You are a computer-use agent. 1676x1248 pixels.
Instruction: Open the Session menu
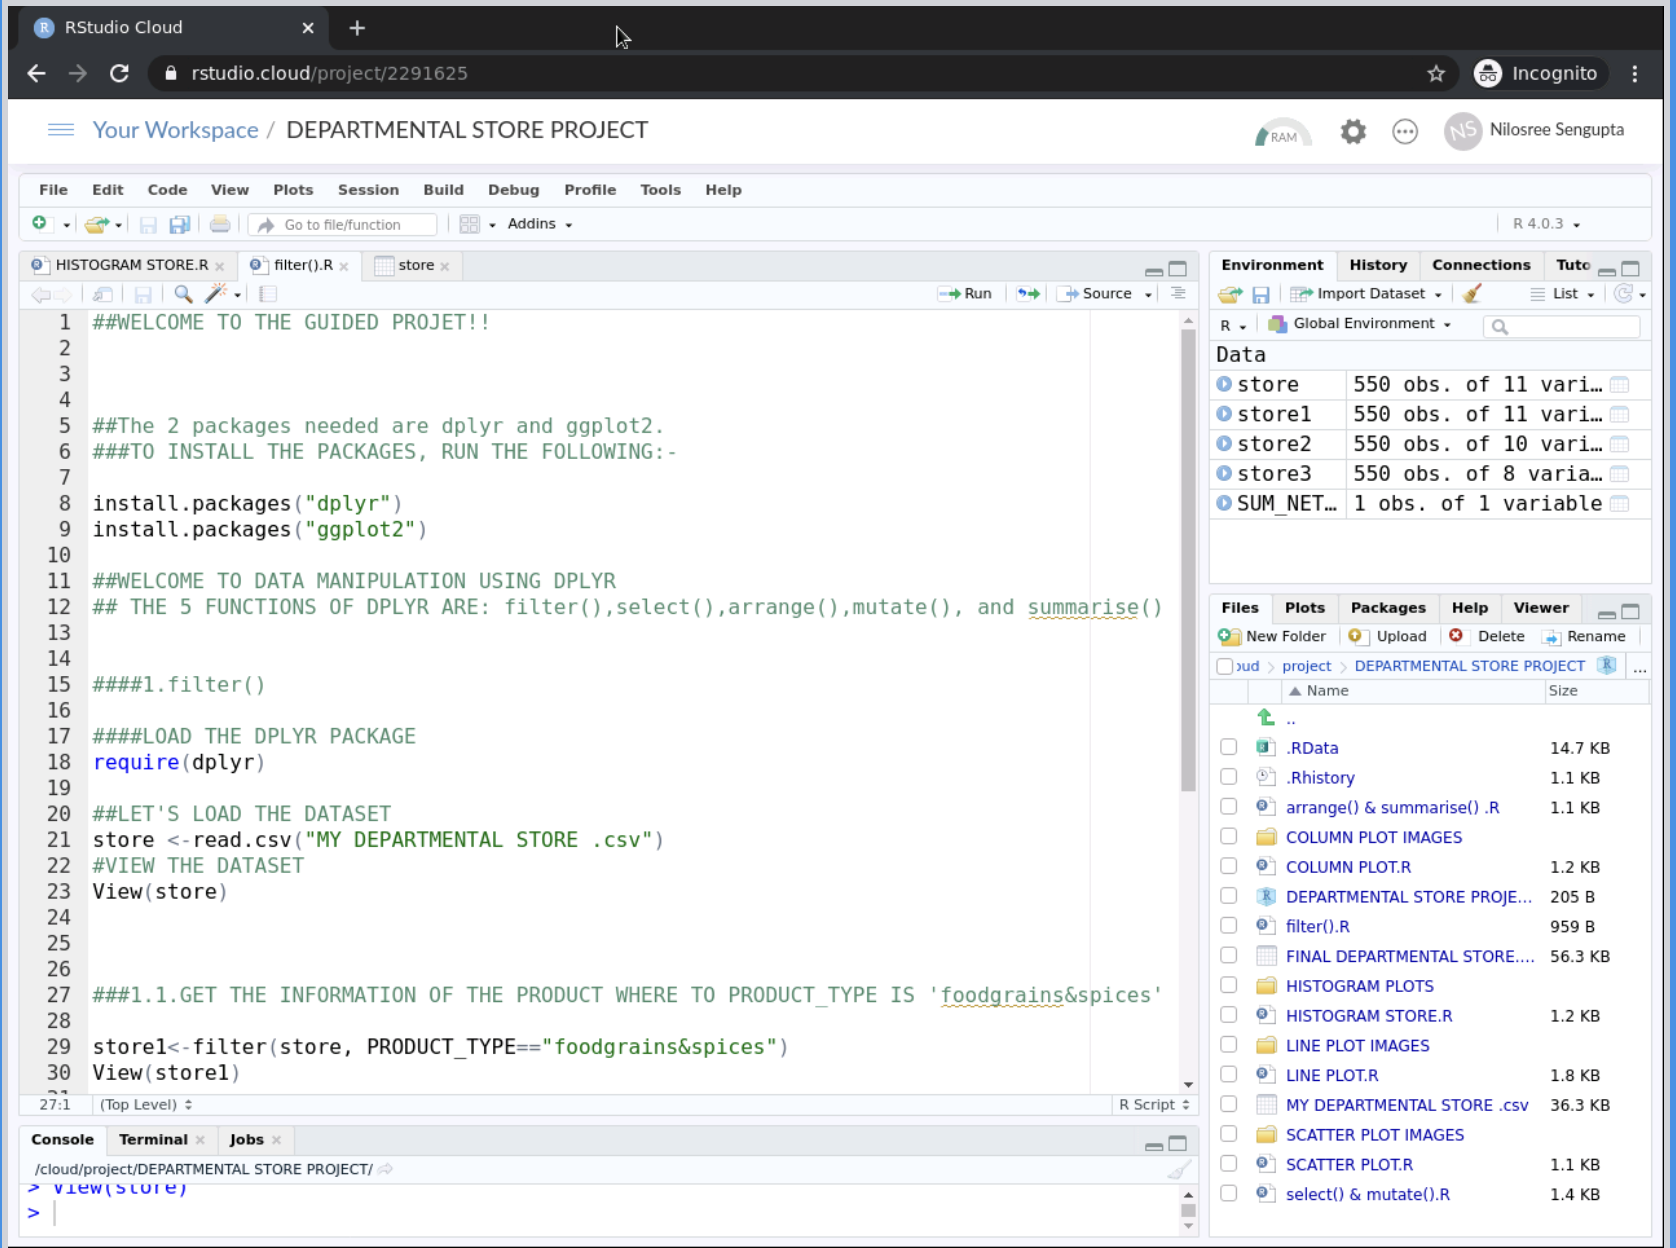pos(368,190)
